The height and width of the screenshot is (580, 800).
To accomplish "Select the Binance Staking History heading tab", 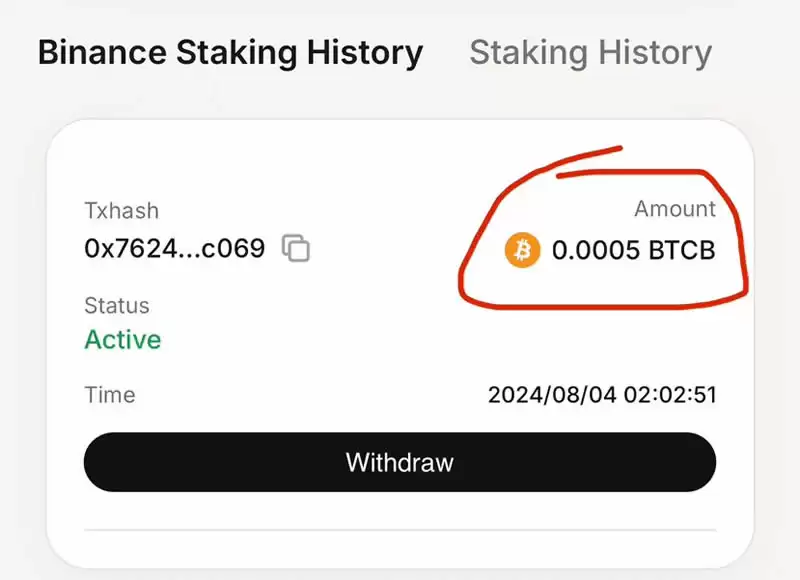I will click(x=228, y=52).
